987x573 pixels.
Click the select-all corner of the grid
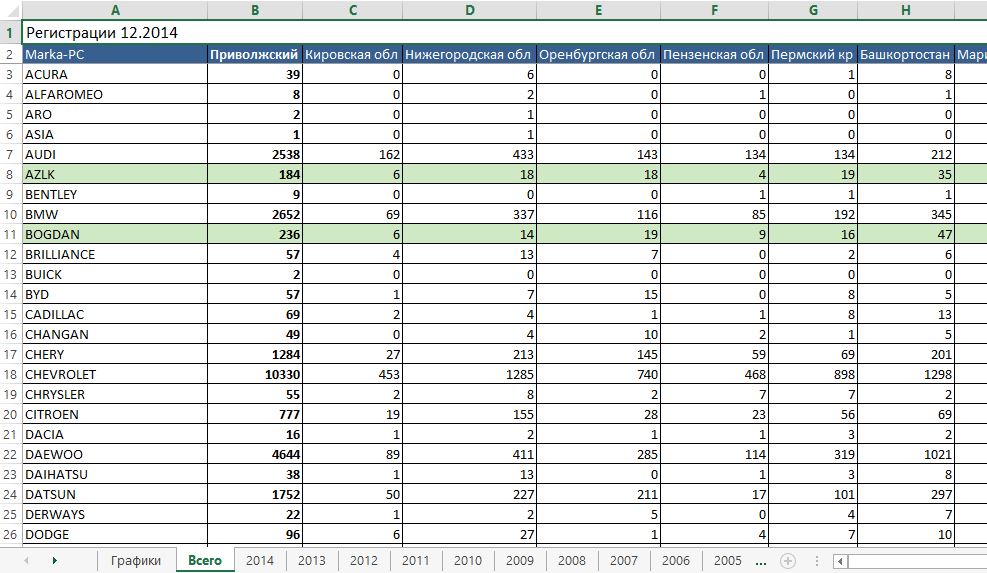10,10
